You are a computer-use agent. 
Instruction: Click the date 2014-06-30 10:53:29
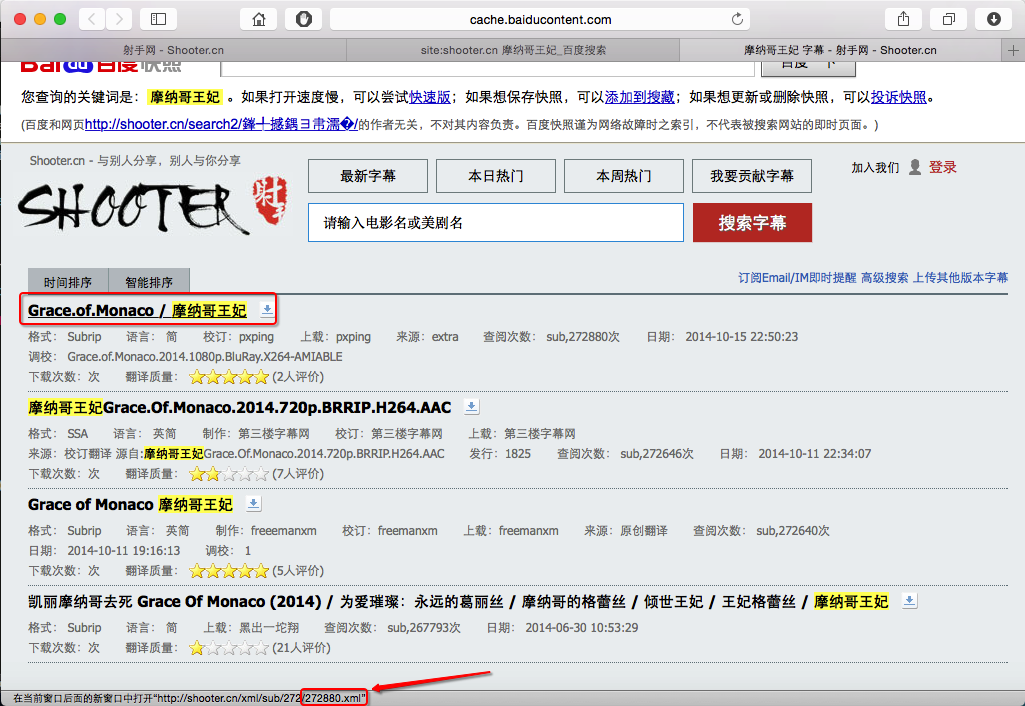pos(582,628)
